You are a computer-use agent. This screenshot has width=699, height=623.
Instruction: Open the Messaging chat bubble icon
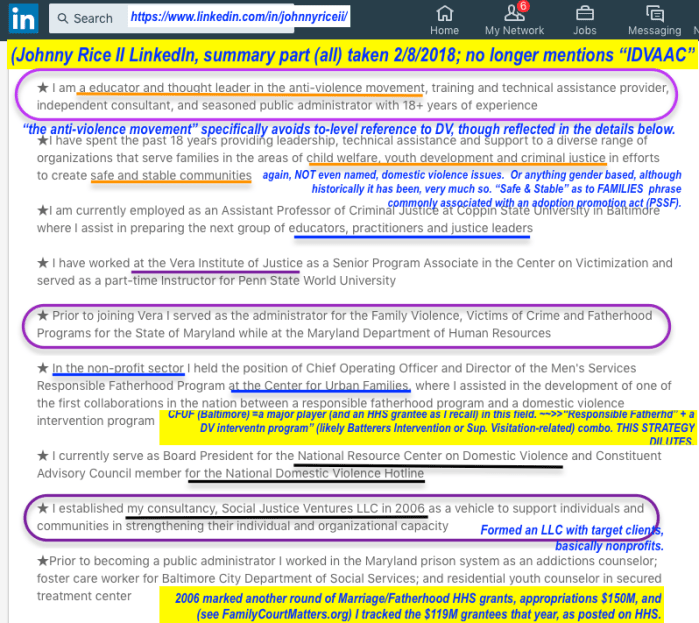point(654,12)
